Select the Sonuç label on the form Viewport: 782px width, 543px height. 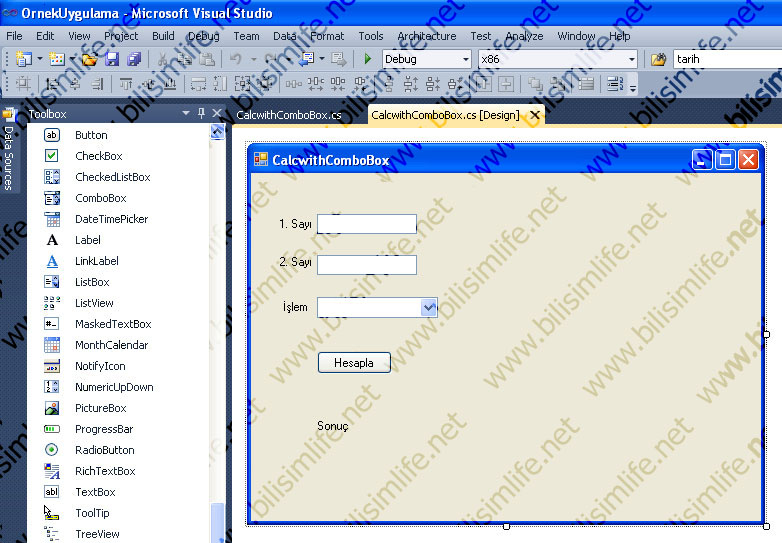point(333,426)
